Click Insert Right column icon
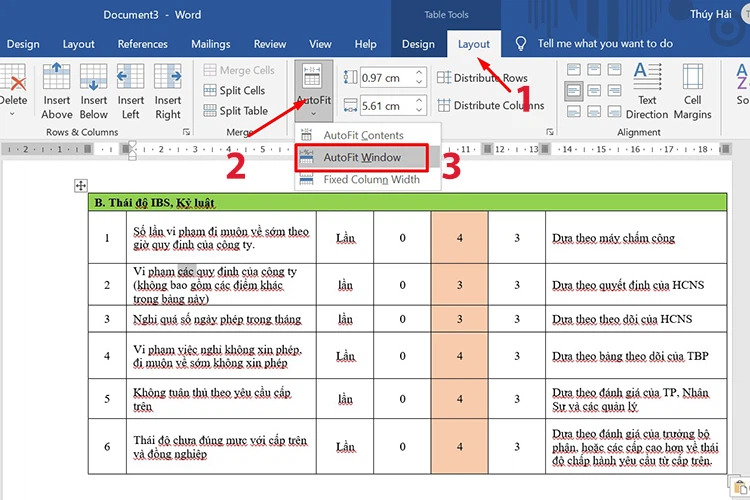 pos(167,77)
